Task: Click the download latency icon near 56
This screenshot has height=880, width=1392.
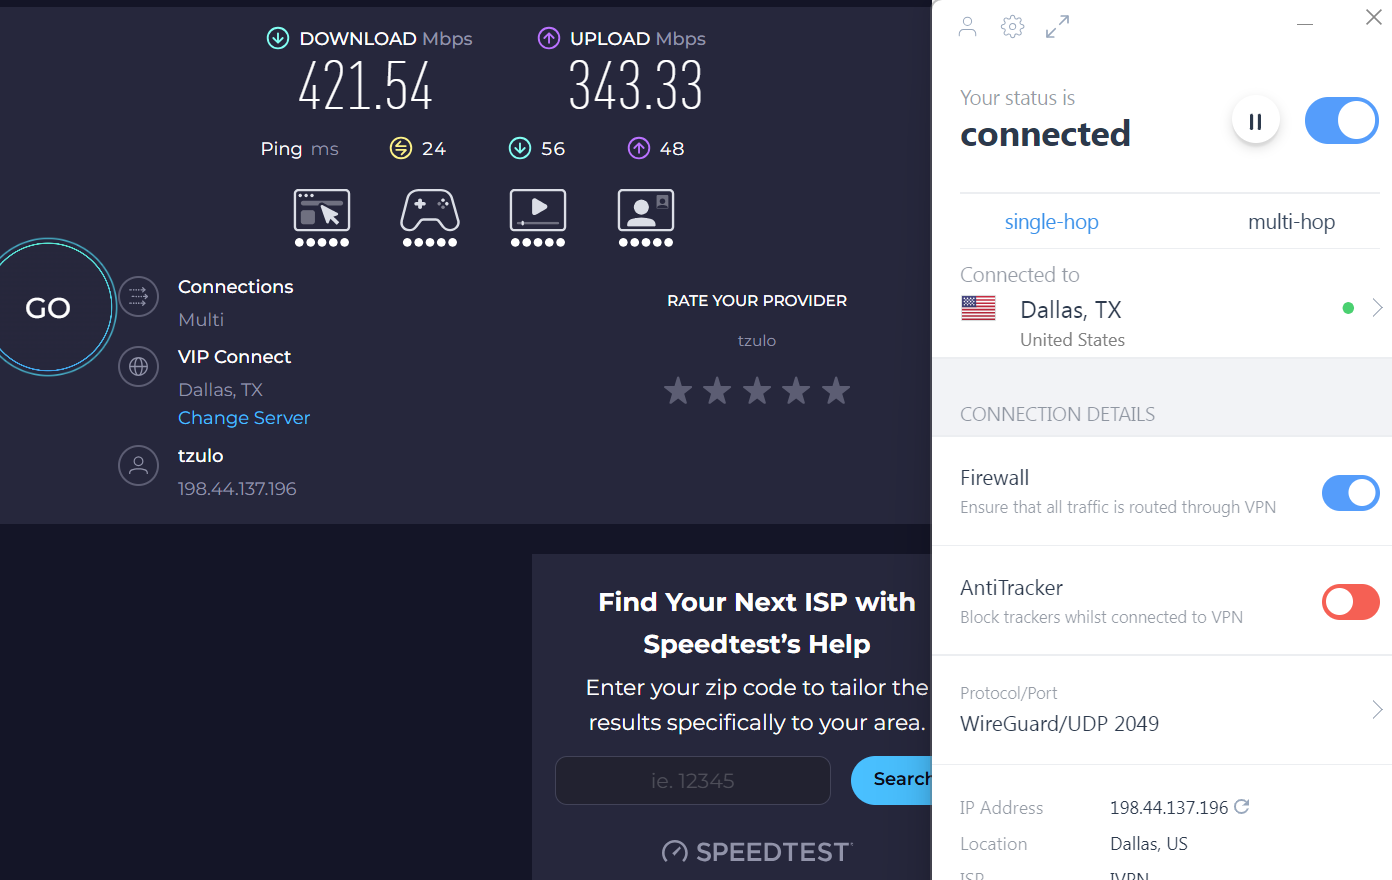Action: [520, 148]
